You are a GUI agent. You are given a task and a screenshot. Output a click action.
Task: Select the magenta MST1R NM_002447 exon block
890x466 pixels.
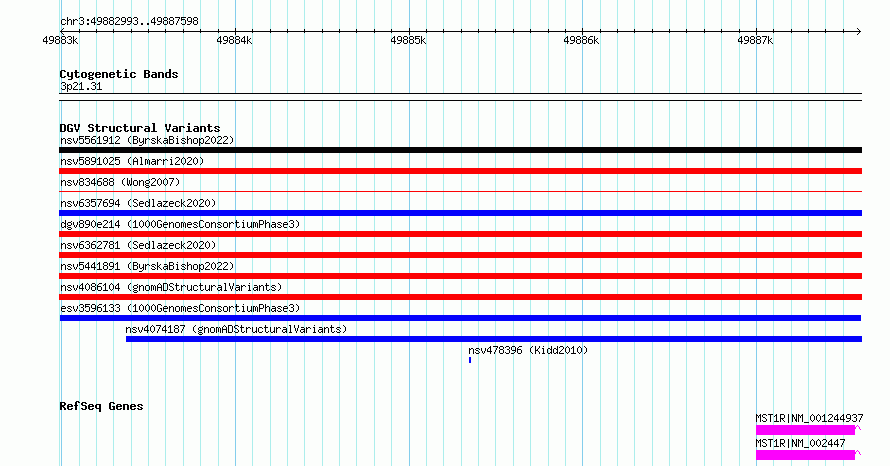[805, 455]
